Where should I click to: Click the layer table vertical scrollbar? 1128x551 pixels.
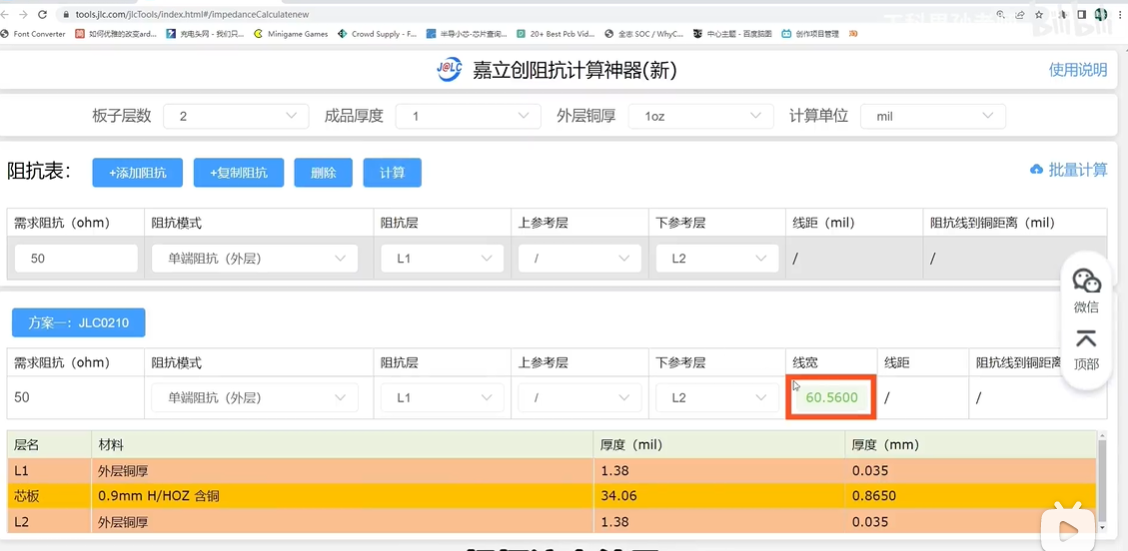coord(1102,482)
